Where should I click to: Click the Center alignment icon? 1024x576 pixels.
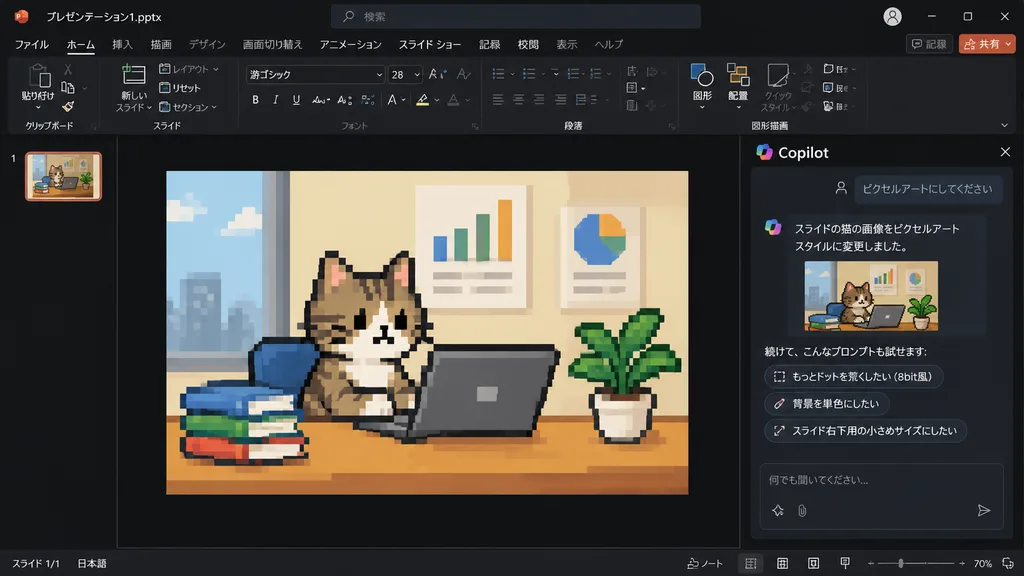coord(519,100)
